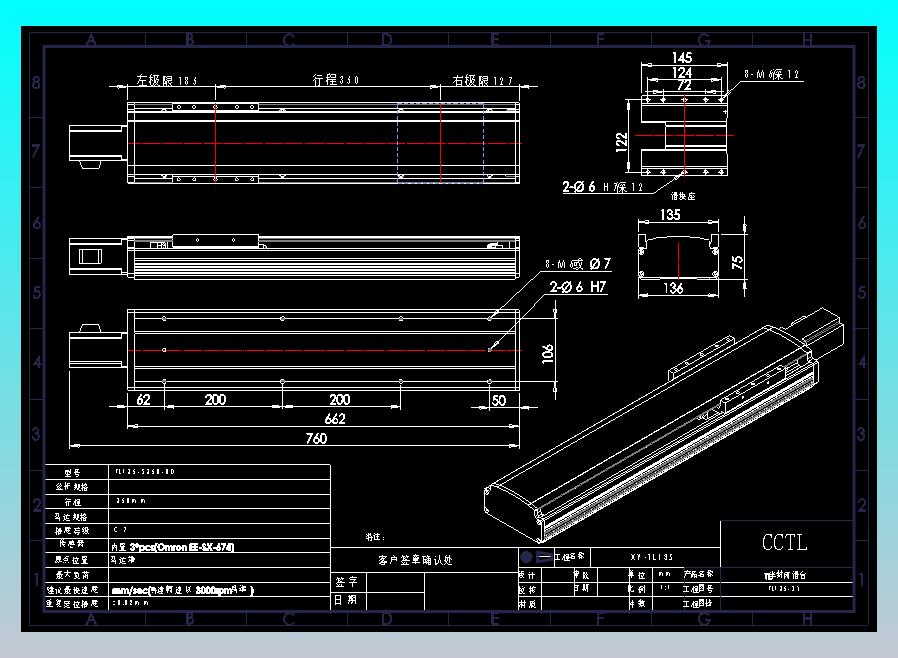
Task: Click the 工程图号 label in title block
Action: [x=698, y=589]
